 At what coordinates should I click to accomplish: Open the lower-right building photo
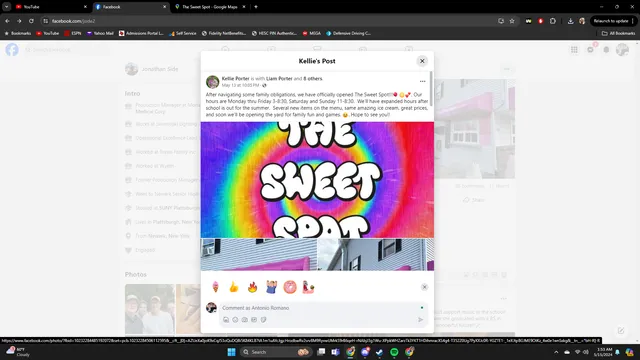pos(376,255)
